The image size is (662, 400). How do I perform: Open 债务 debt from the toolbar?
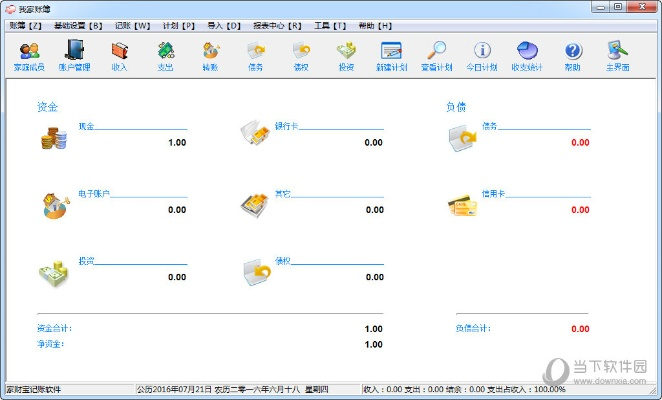[x=256, y=56]
